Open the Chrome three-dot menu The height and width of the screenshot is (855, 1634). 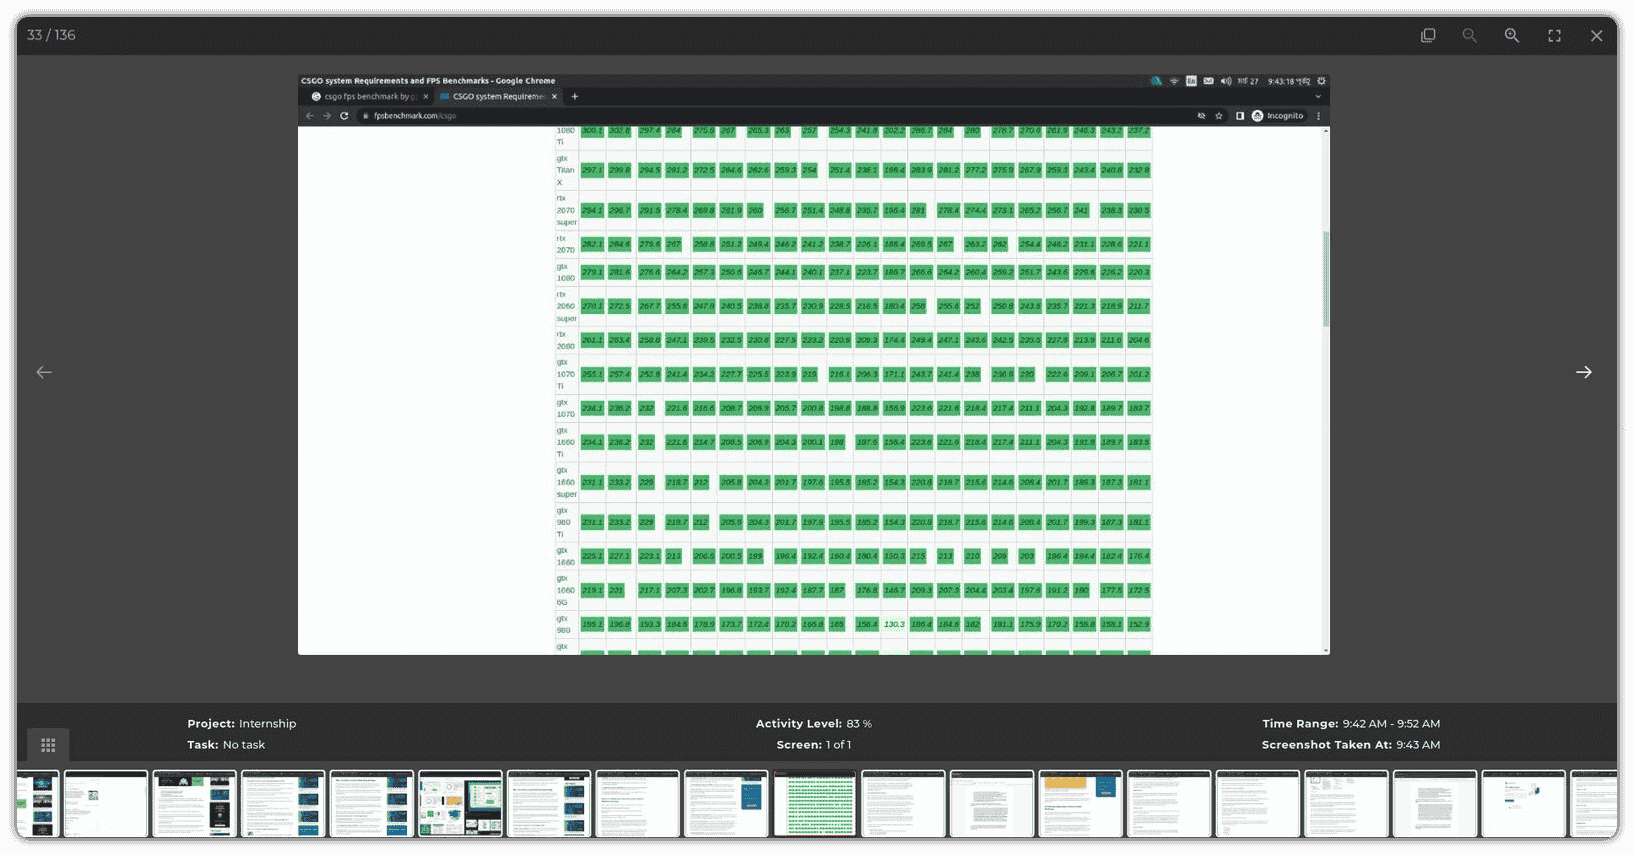tap(1319, 116)
